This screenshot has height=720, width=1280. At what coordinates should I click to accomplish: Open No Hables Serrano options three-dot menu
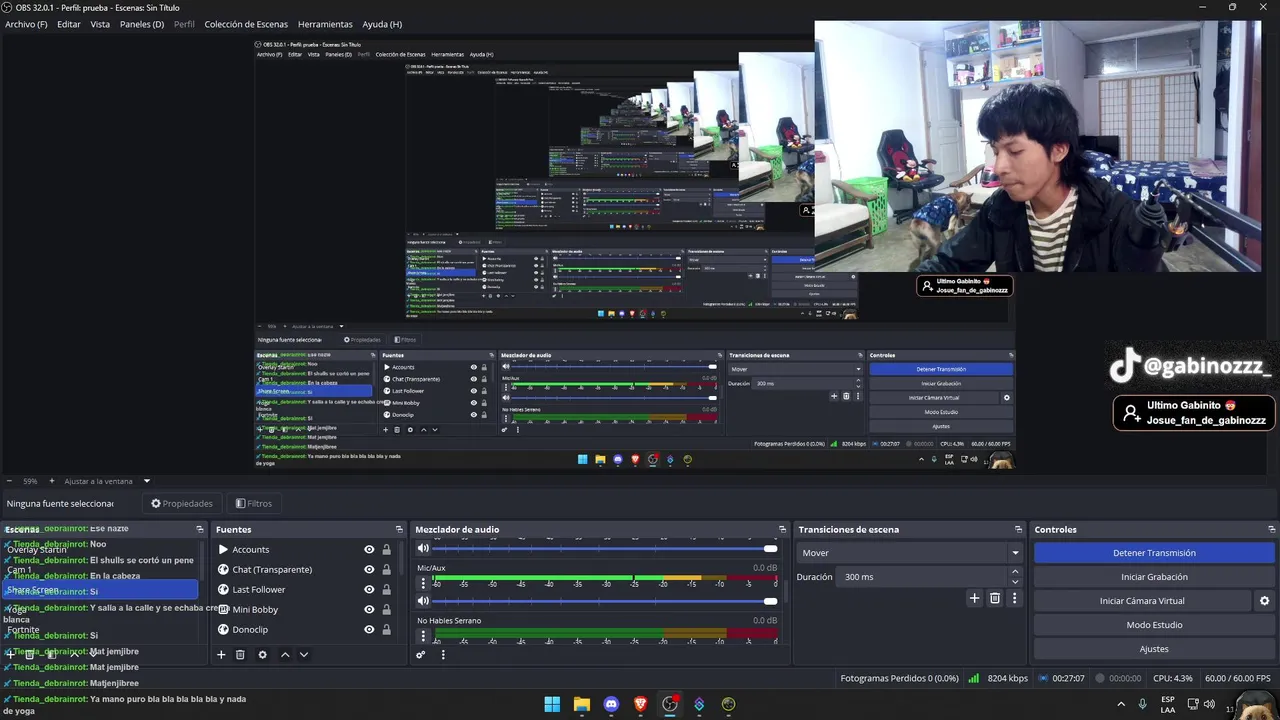[x=423, y=635]
